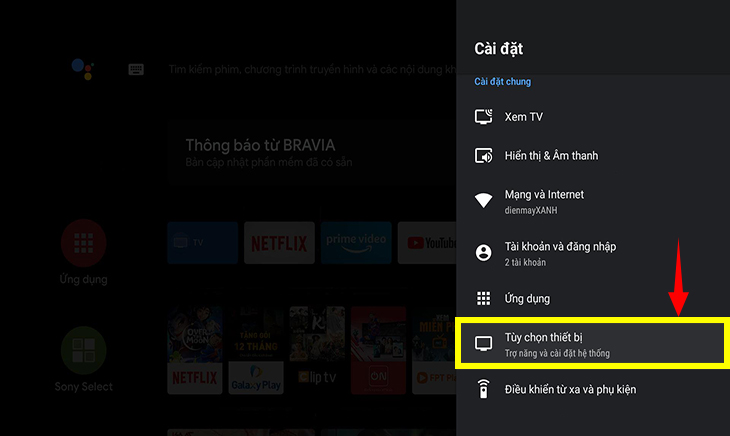The image size is (730, 436).
Task: Click the Wi-Fi network icon
Action: point(484,200)
